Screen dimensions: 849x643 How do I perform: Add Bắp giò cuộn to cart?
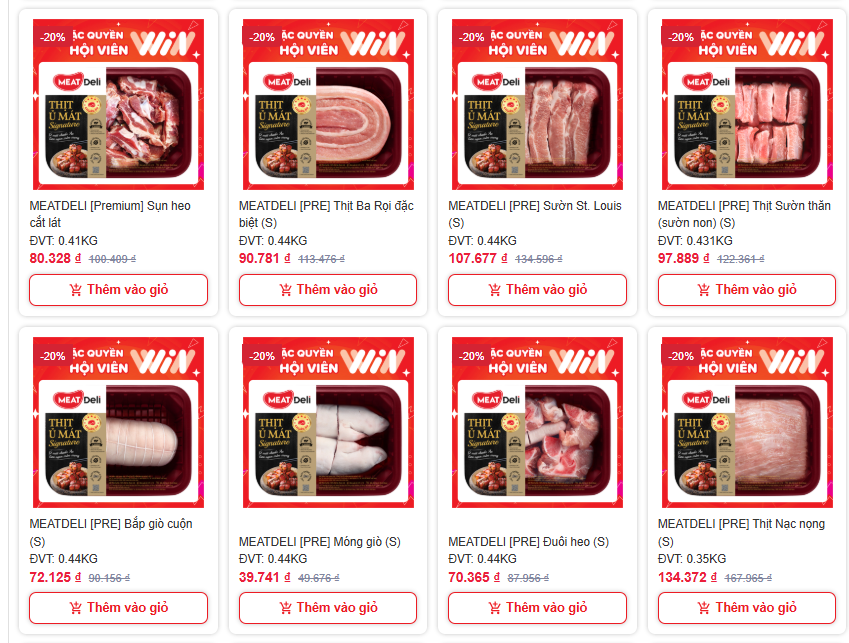(x=119, y=608)
